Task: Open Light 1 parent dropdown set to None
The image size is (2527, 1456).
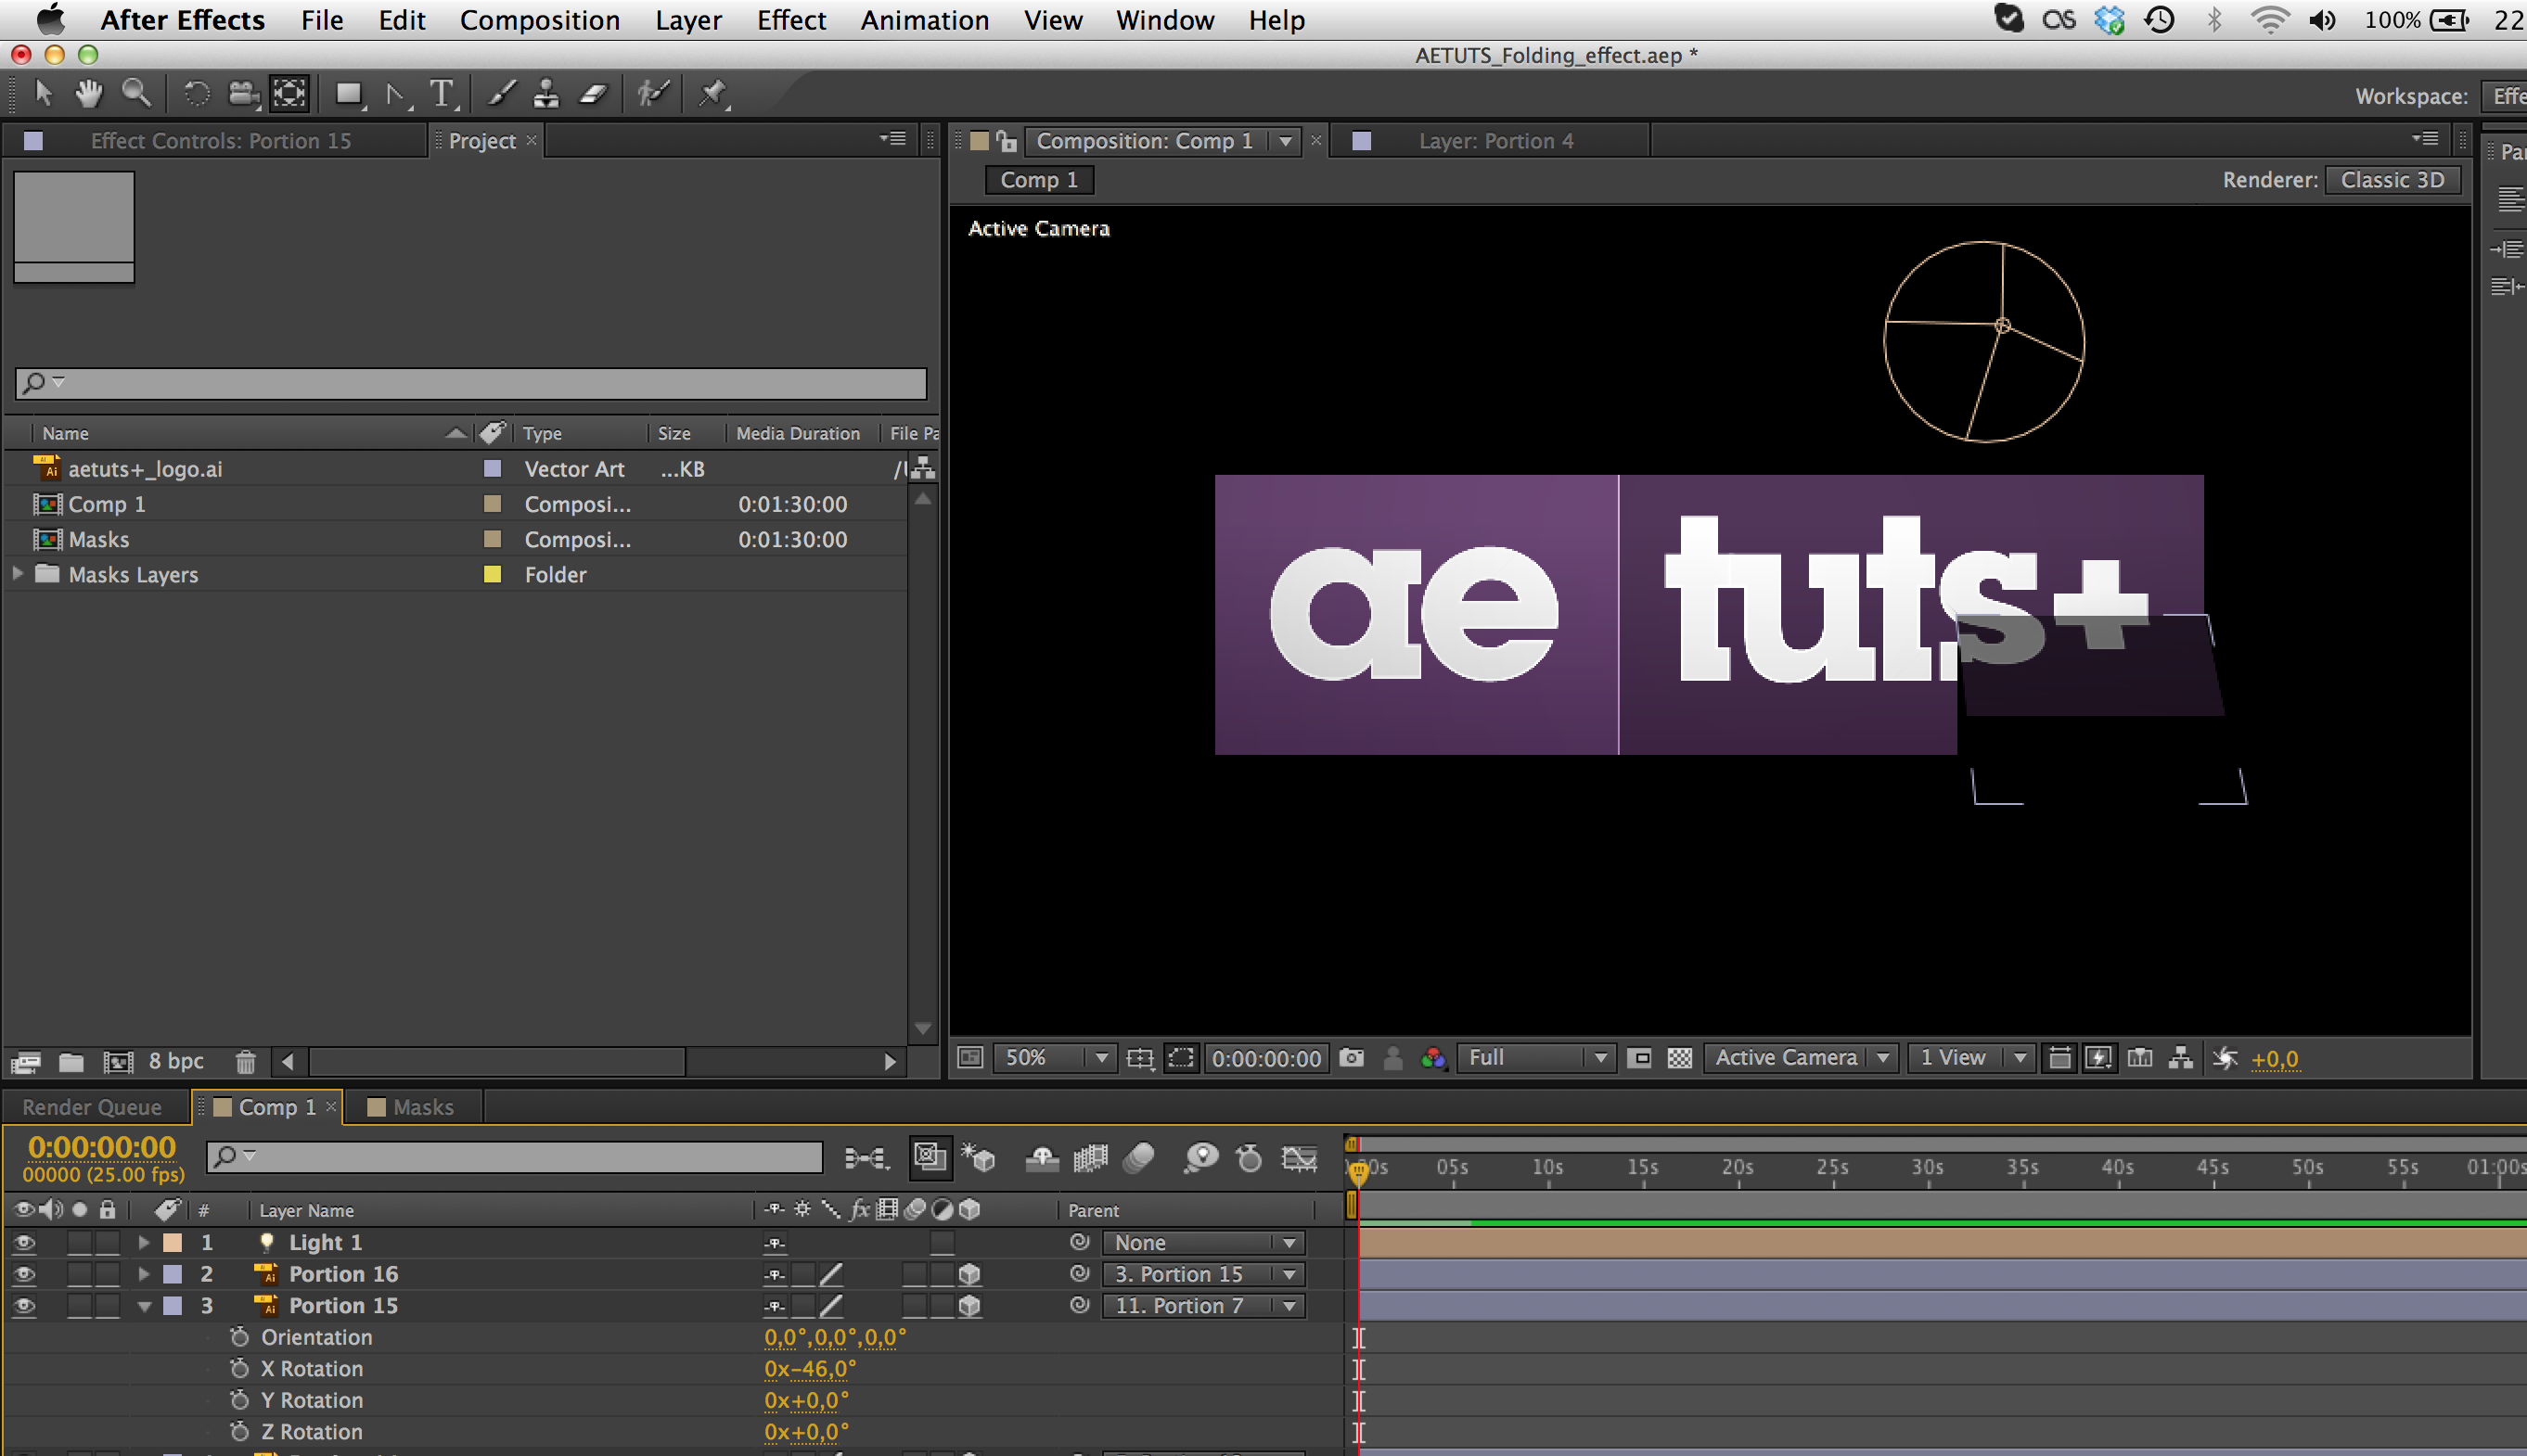Action: 1203,1243
